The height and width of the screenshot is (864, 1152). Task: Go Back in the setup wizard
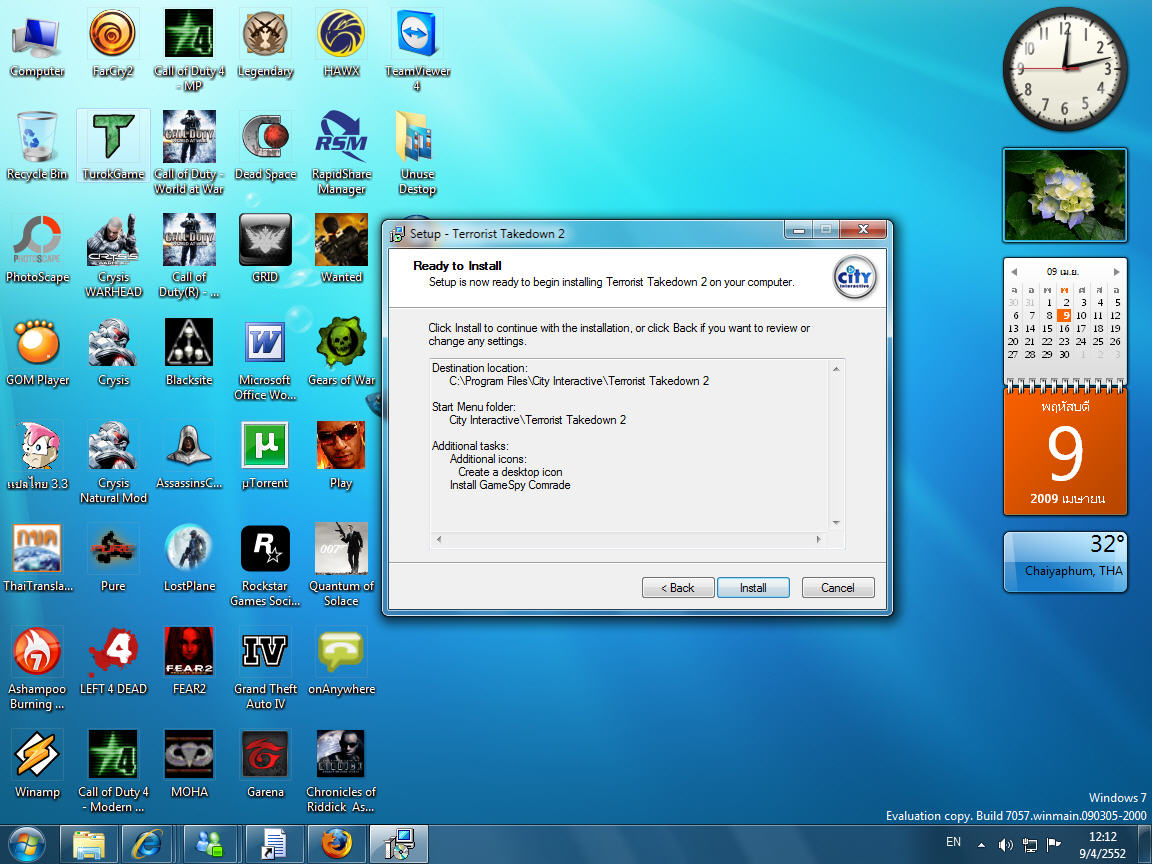click(677, 588)
